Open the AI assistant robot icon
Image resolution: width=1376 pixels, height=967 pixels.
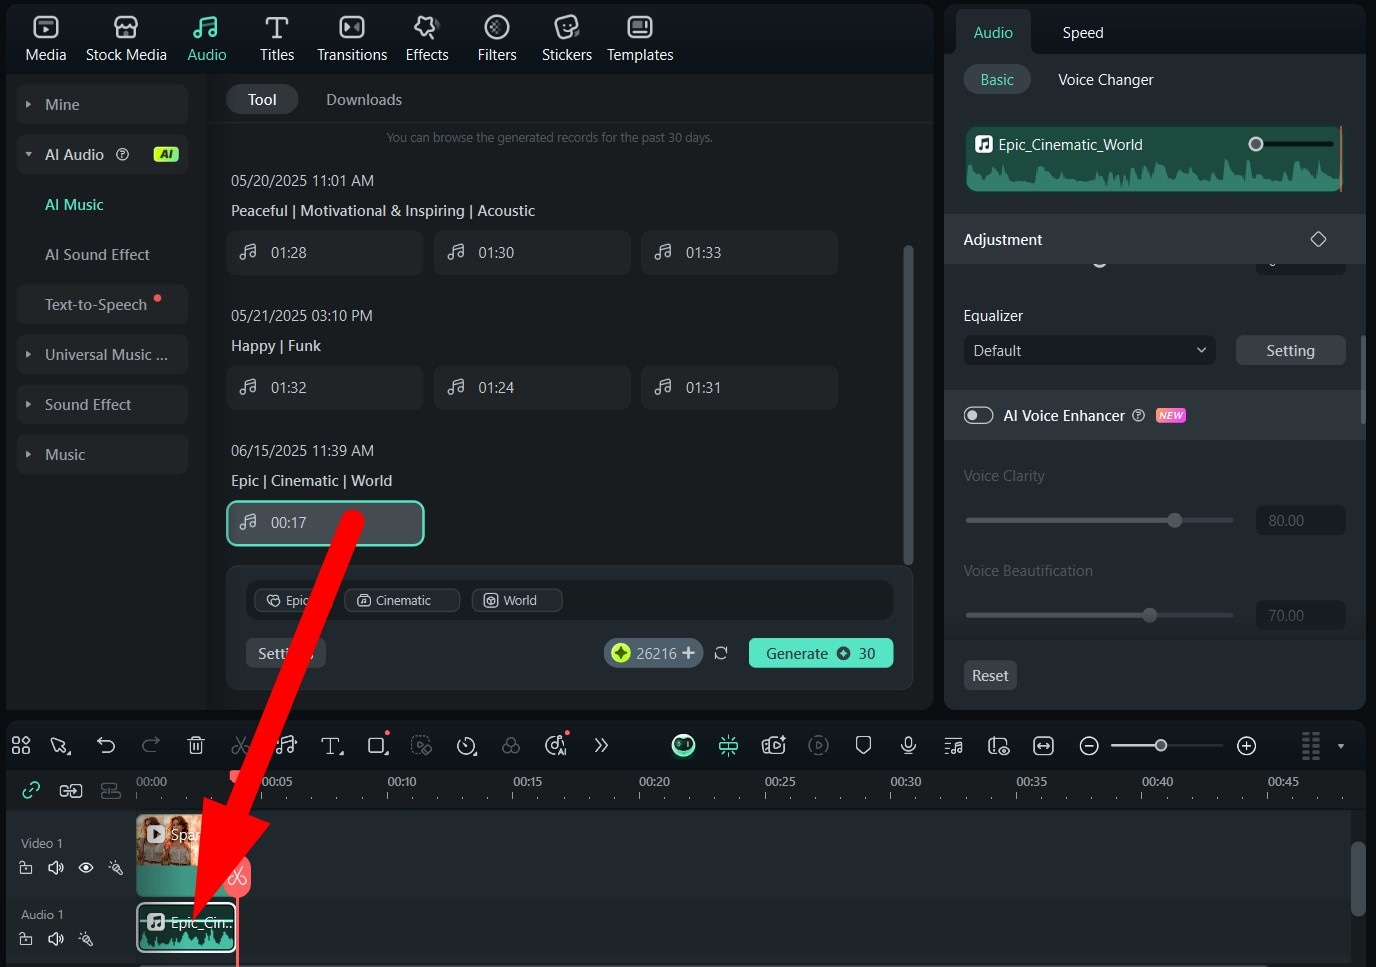[683, 745]
